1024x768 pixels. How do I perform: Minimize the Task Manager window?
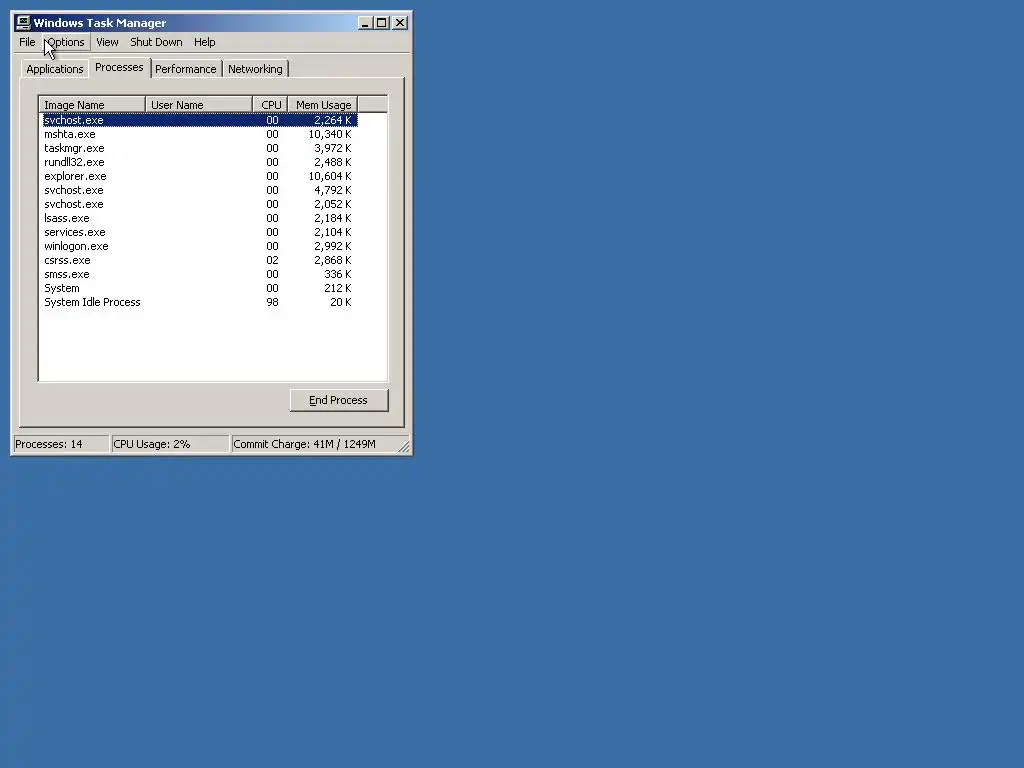click(365, 23)
